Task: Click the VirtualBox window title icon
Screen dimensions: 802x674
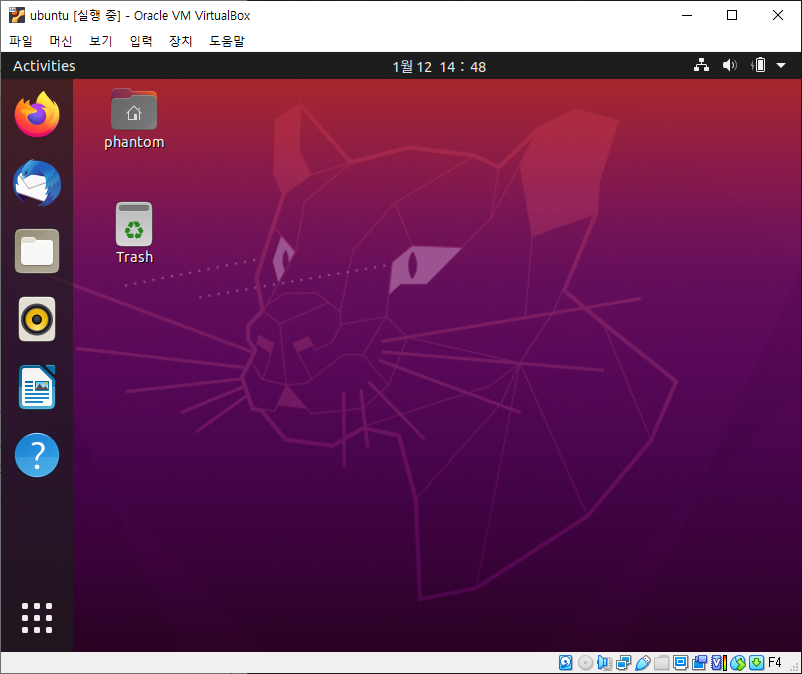Action: click(16, 15)
